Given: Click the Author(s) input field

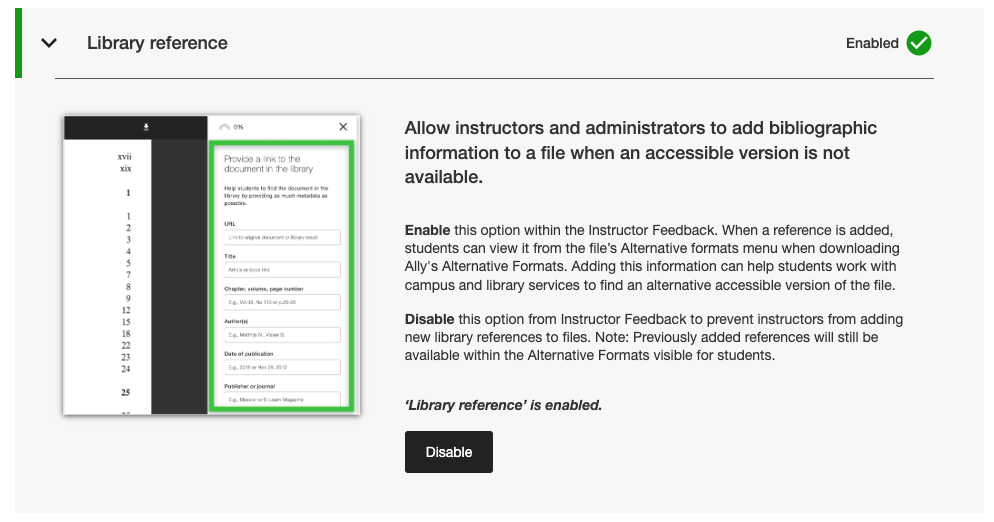Looking at the screenshot, I should [x=282, y=334].
